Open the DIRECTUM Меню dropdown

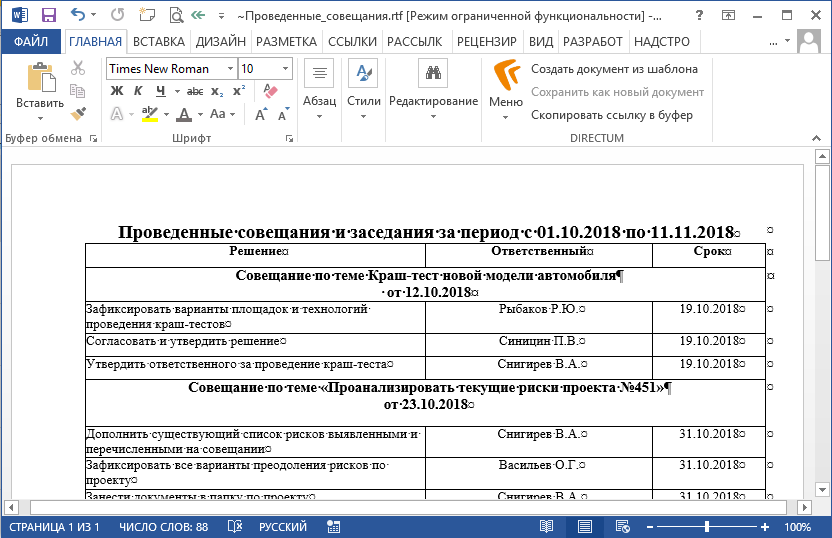point(506,90)
